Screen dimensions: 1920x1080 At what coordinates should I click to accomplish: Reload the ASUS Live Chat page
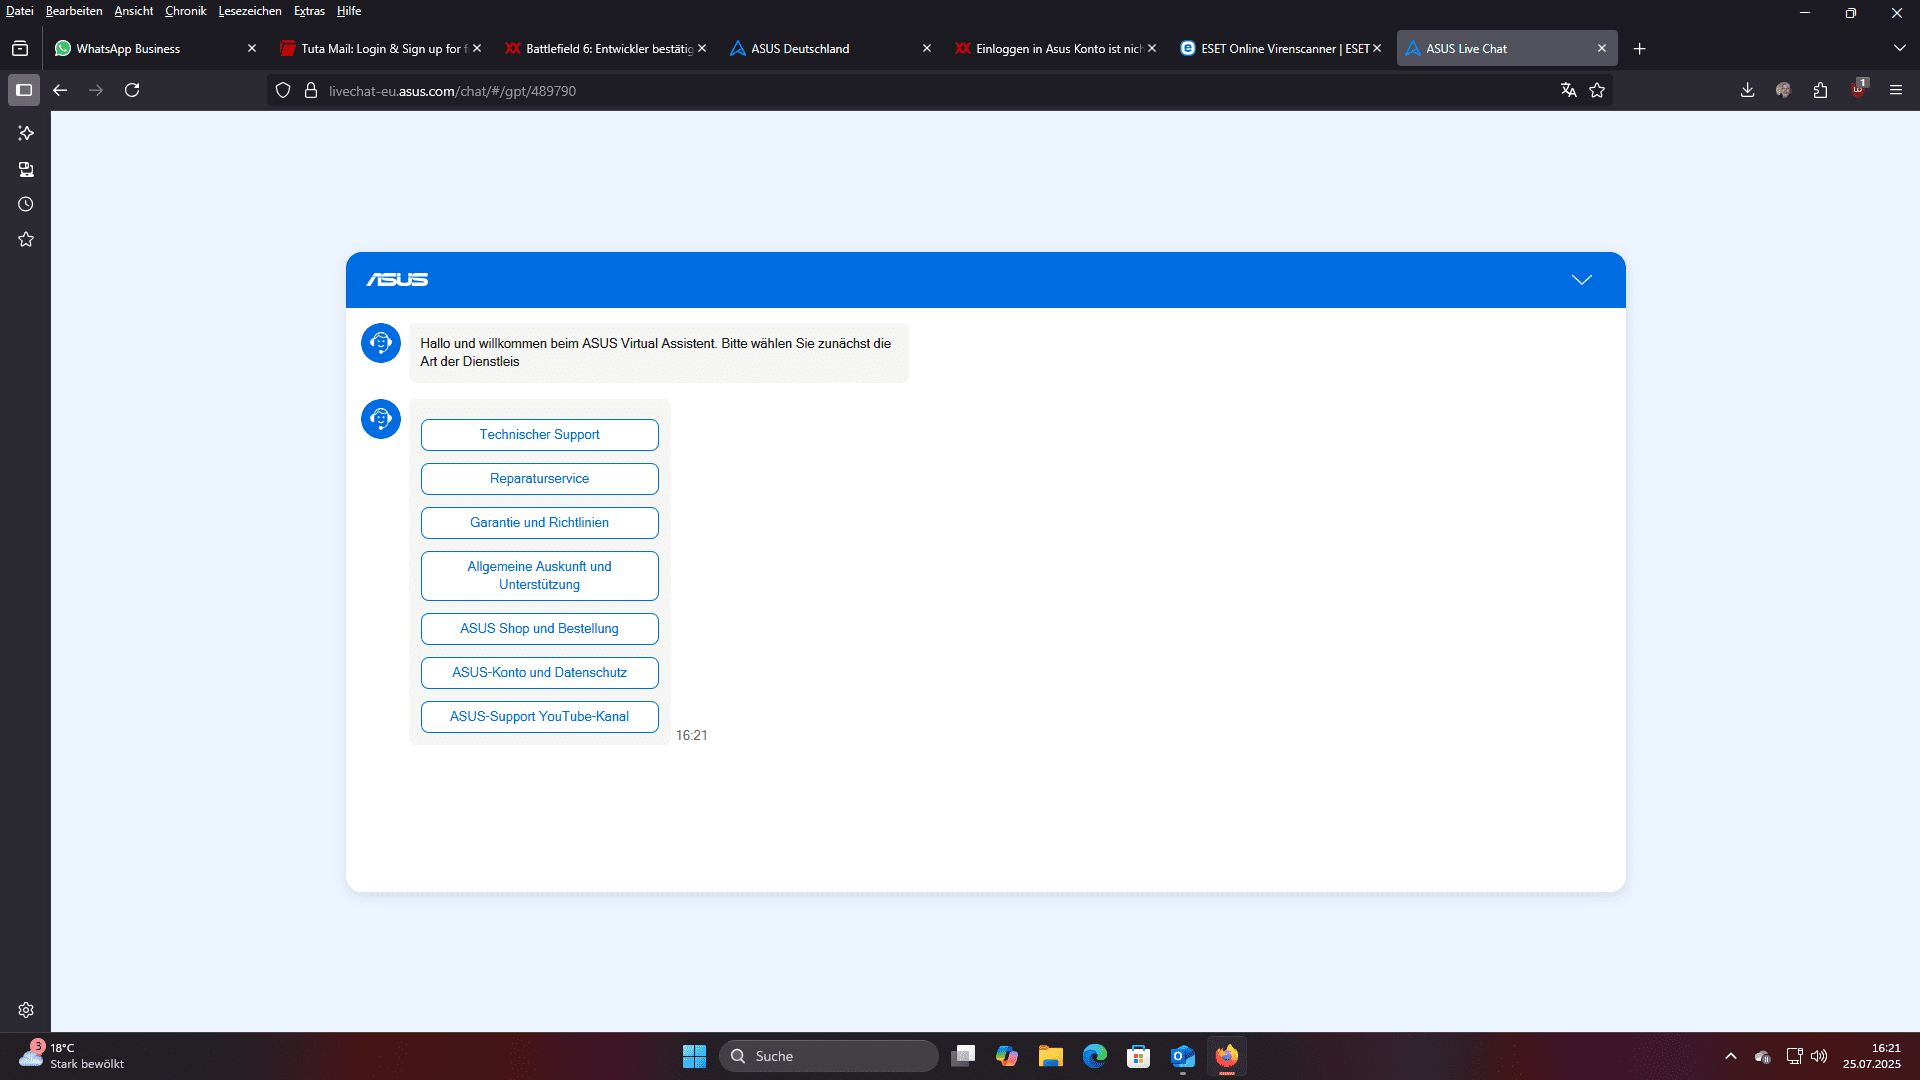click(x=132, y=90)
